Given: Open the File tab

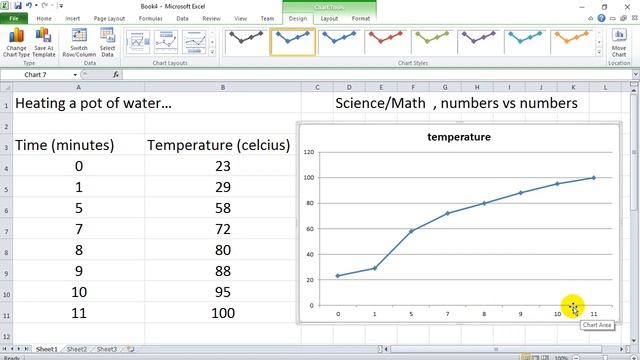Looking at the screenshot, I should point(14,18).
